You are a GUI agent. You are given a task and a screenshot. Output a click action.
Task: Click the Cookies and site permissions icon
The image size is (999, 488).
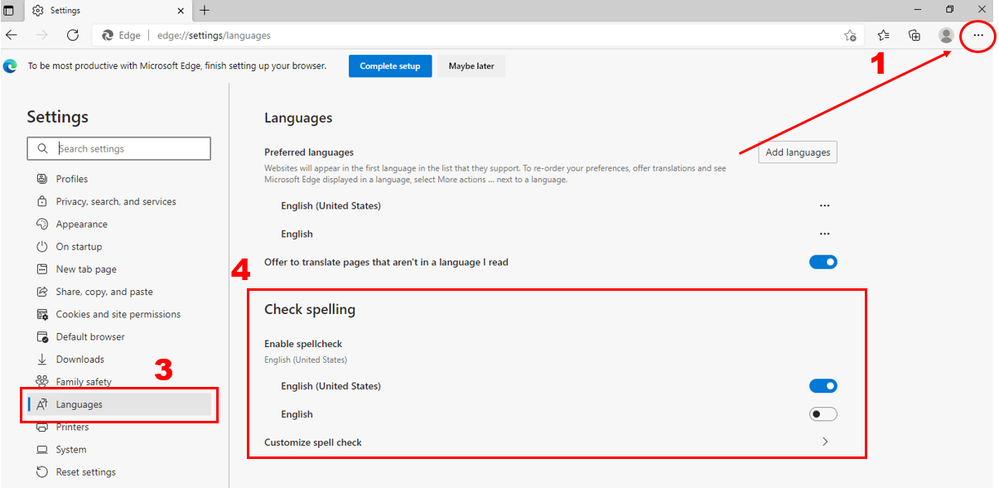[x=42, y=314]
